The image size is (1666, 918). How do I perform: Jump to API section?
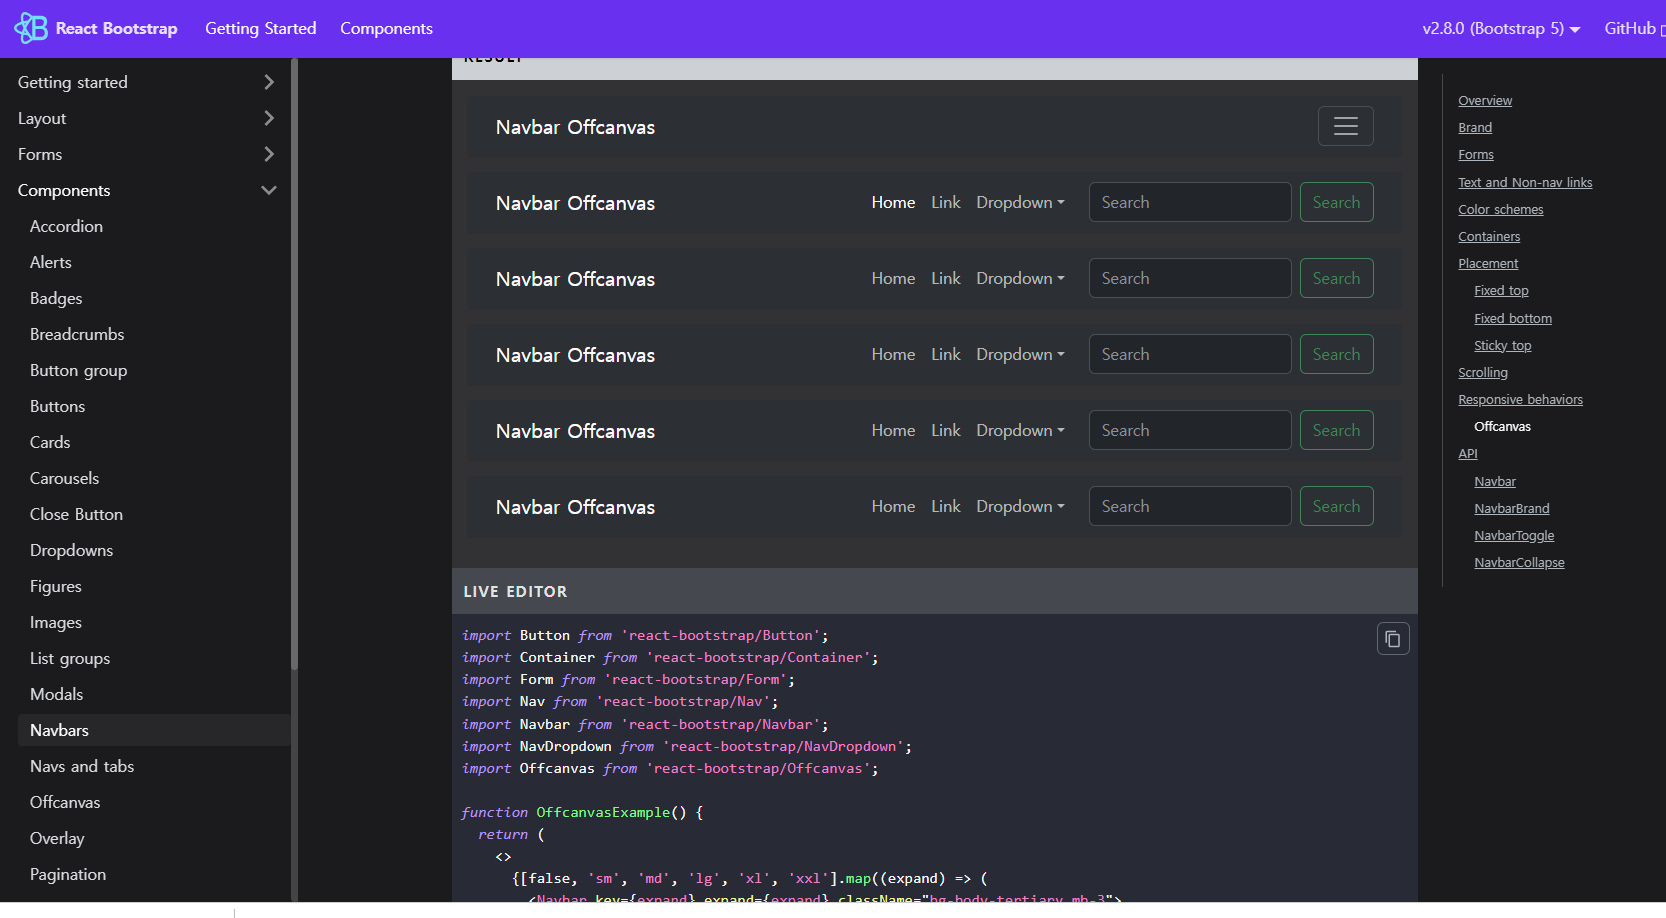(1467, 453)
